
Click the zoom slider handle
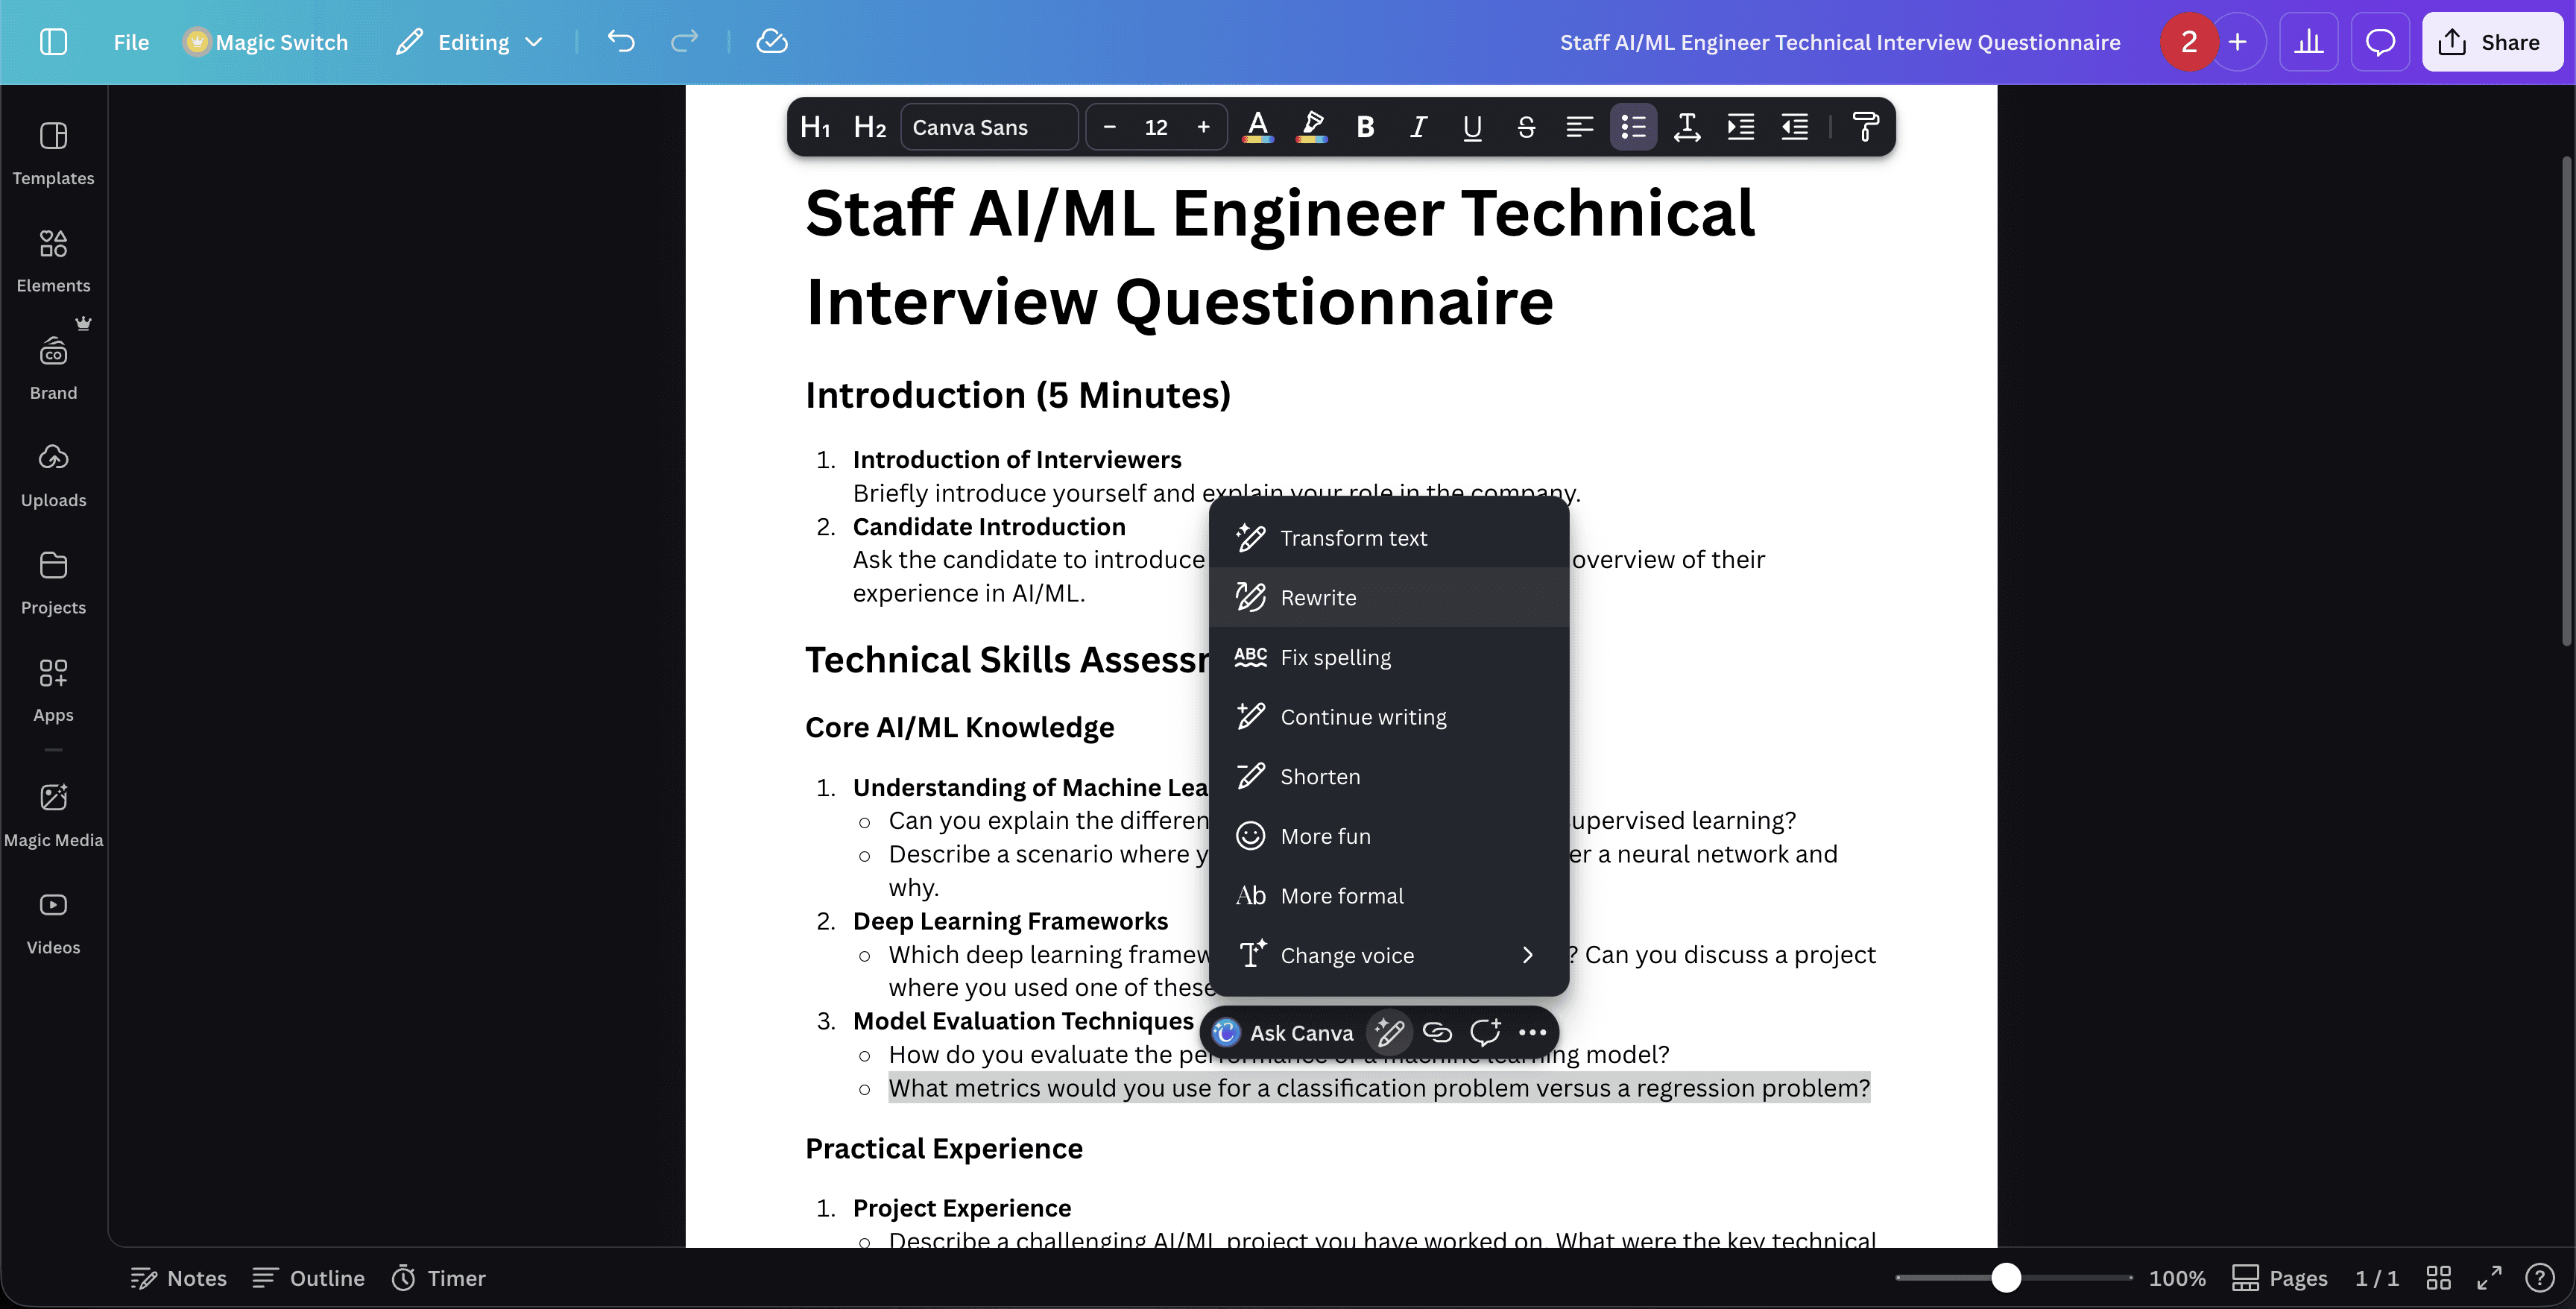(x=2005, y=1278)
